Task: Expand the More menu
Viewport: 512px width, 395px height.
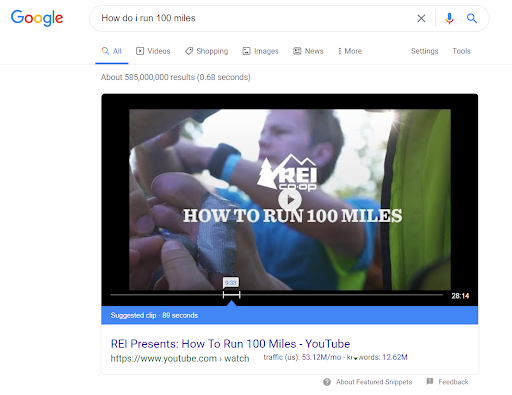Action: pos(350,51)
